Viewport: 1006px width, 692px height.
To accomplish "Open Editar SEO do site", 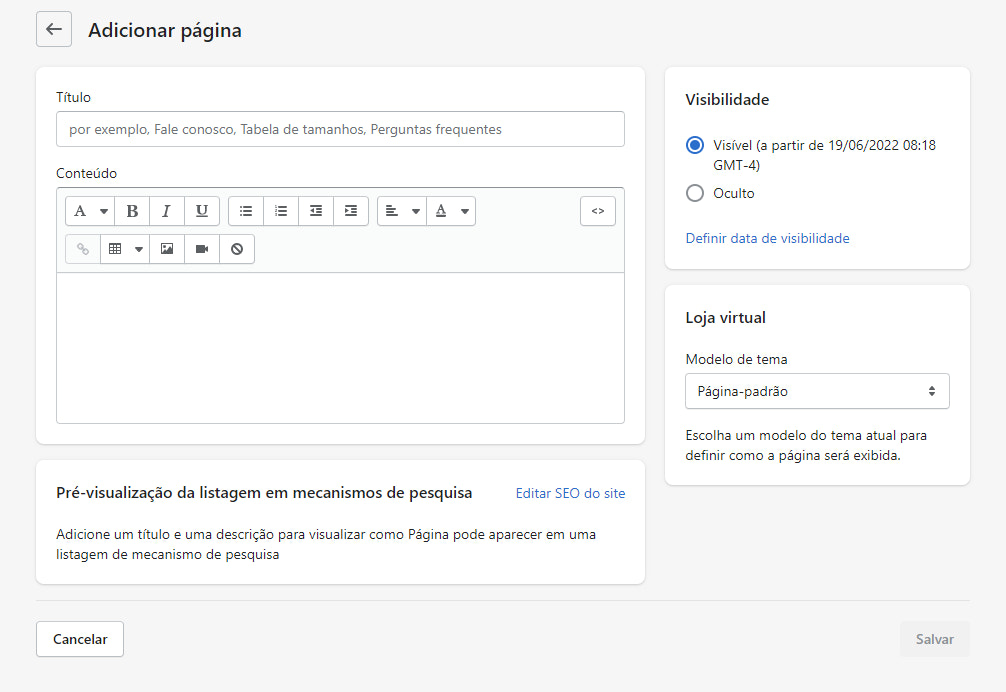I will click(x=570, y=493).
